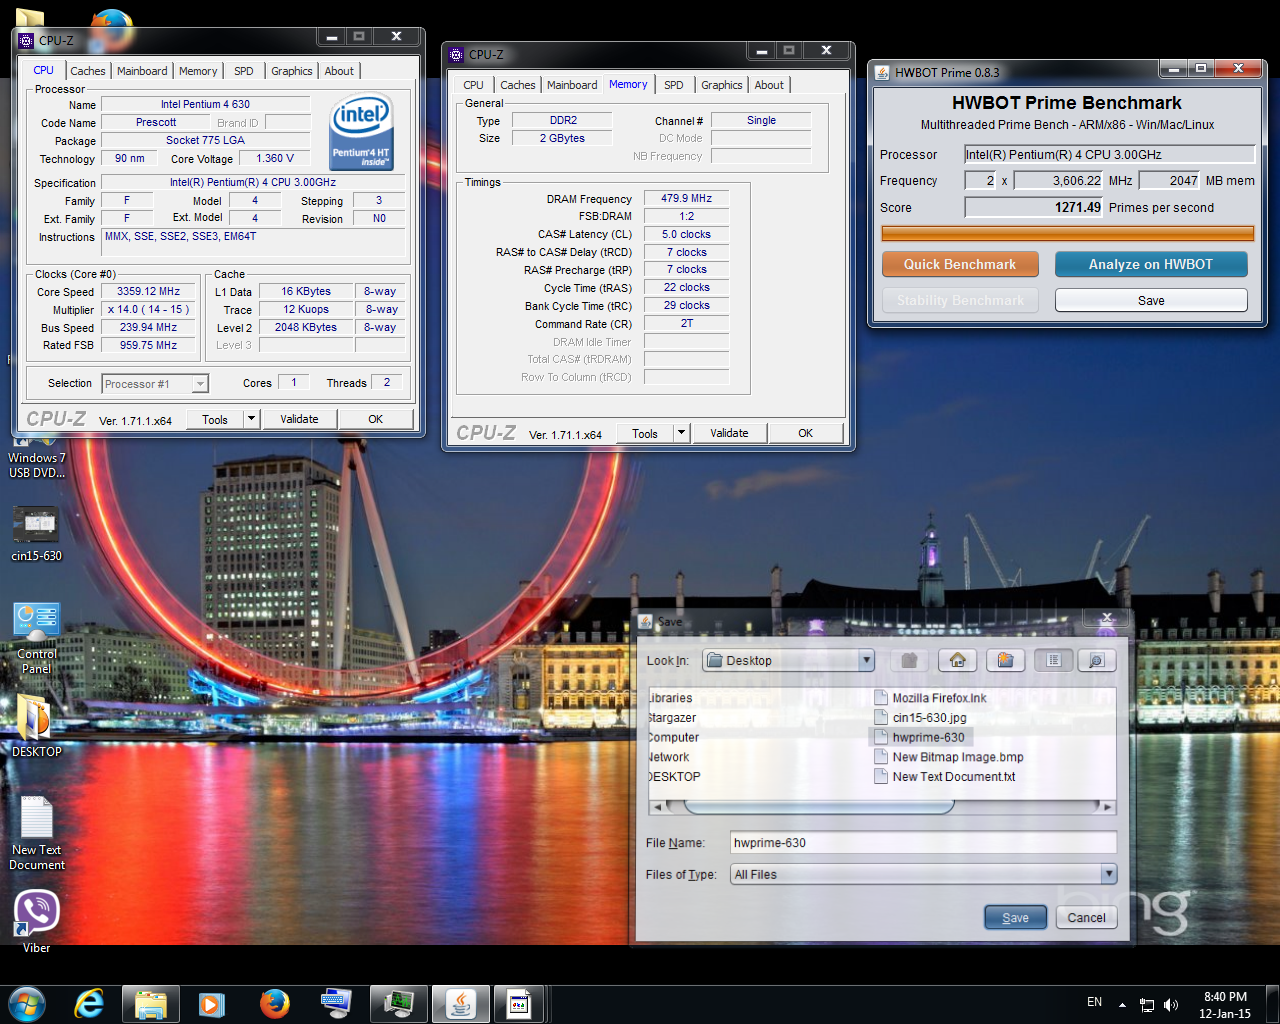Select Network entry in Save dialog

[x=668, y=757]
